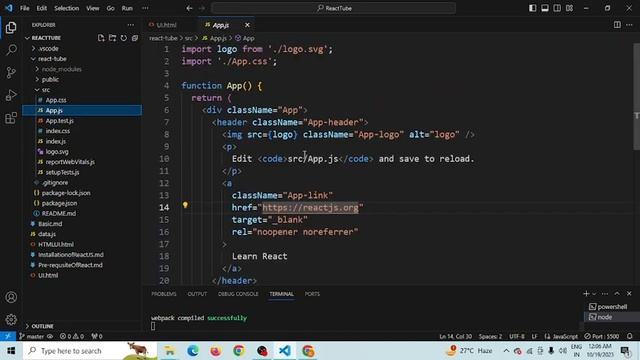Open the Search view in activity bar
This screenshot has width=640, height=360.
tap(11, 50)
